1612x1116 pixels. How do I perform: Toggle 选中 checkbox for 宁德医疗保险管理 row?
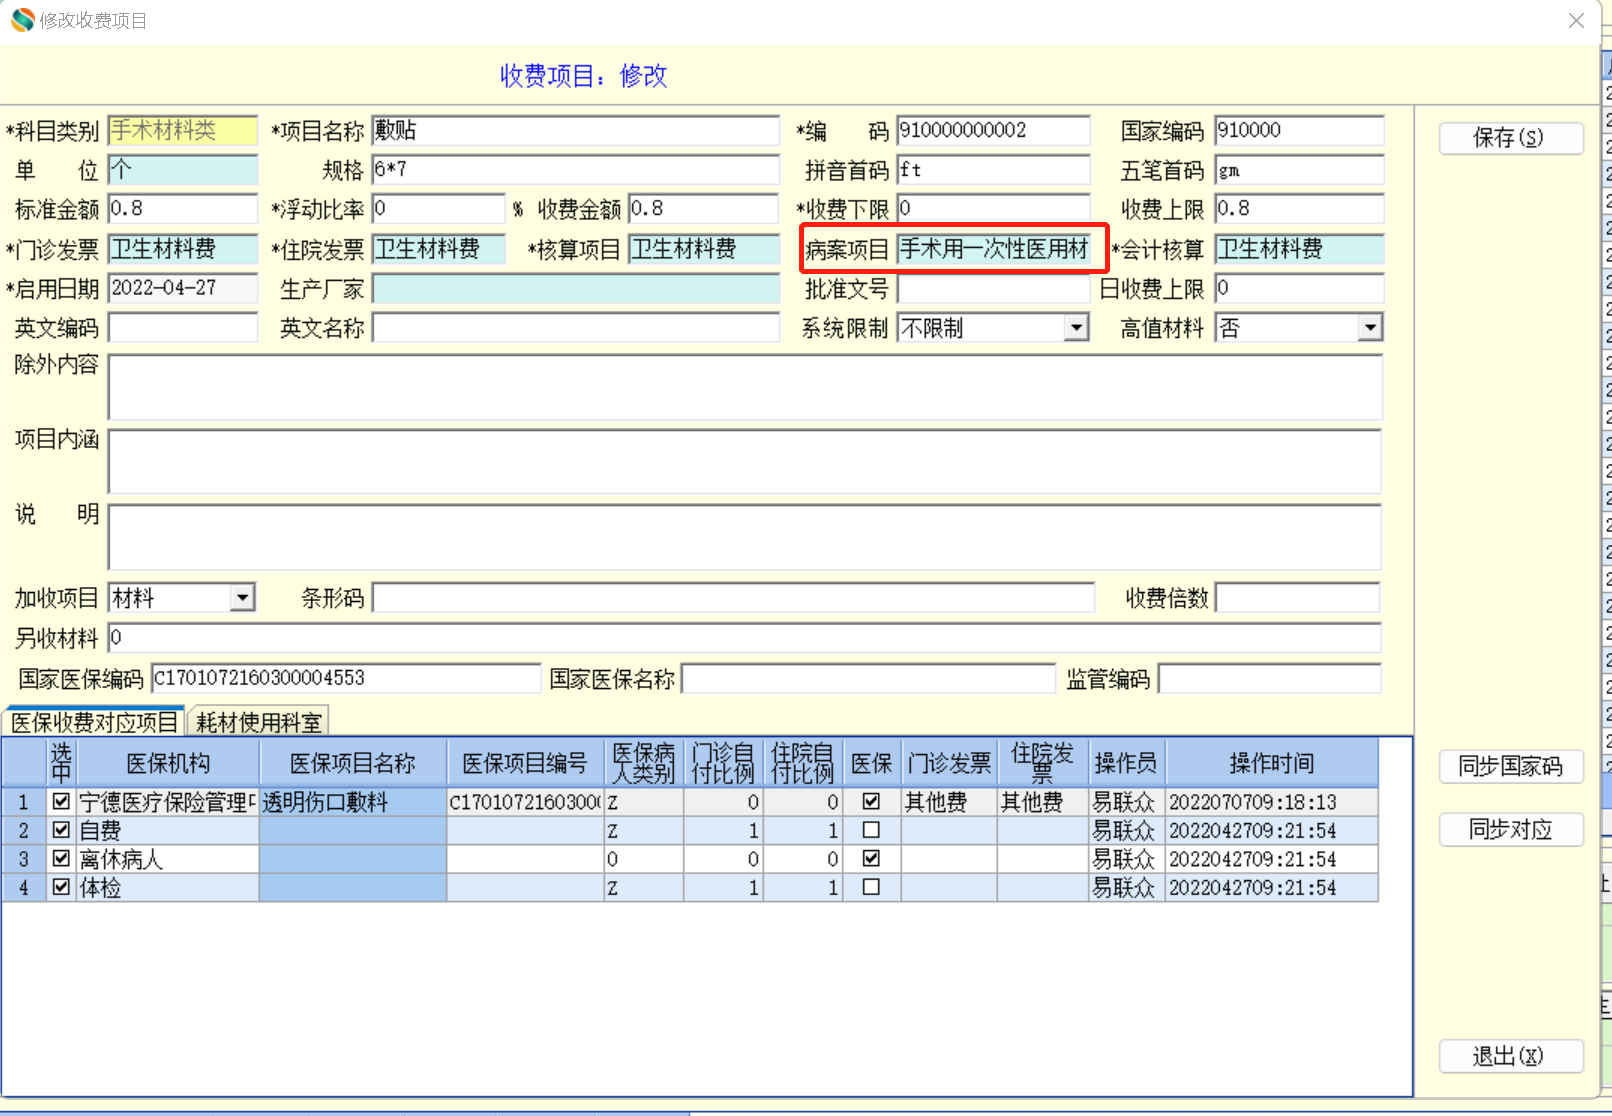tap(61, 802)
